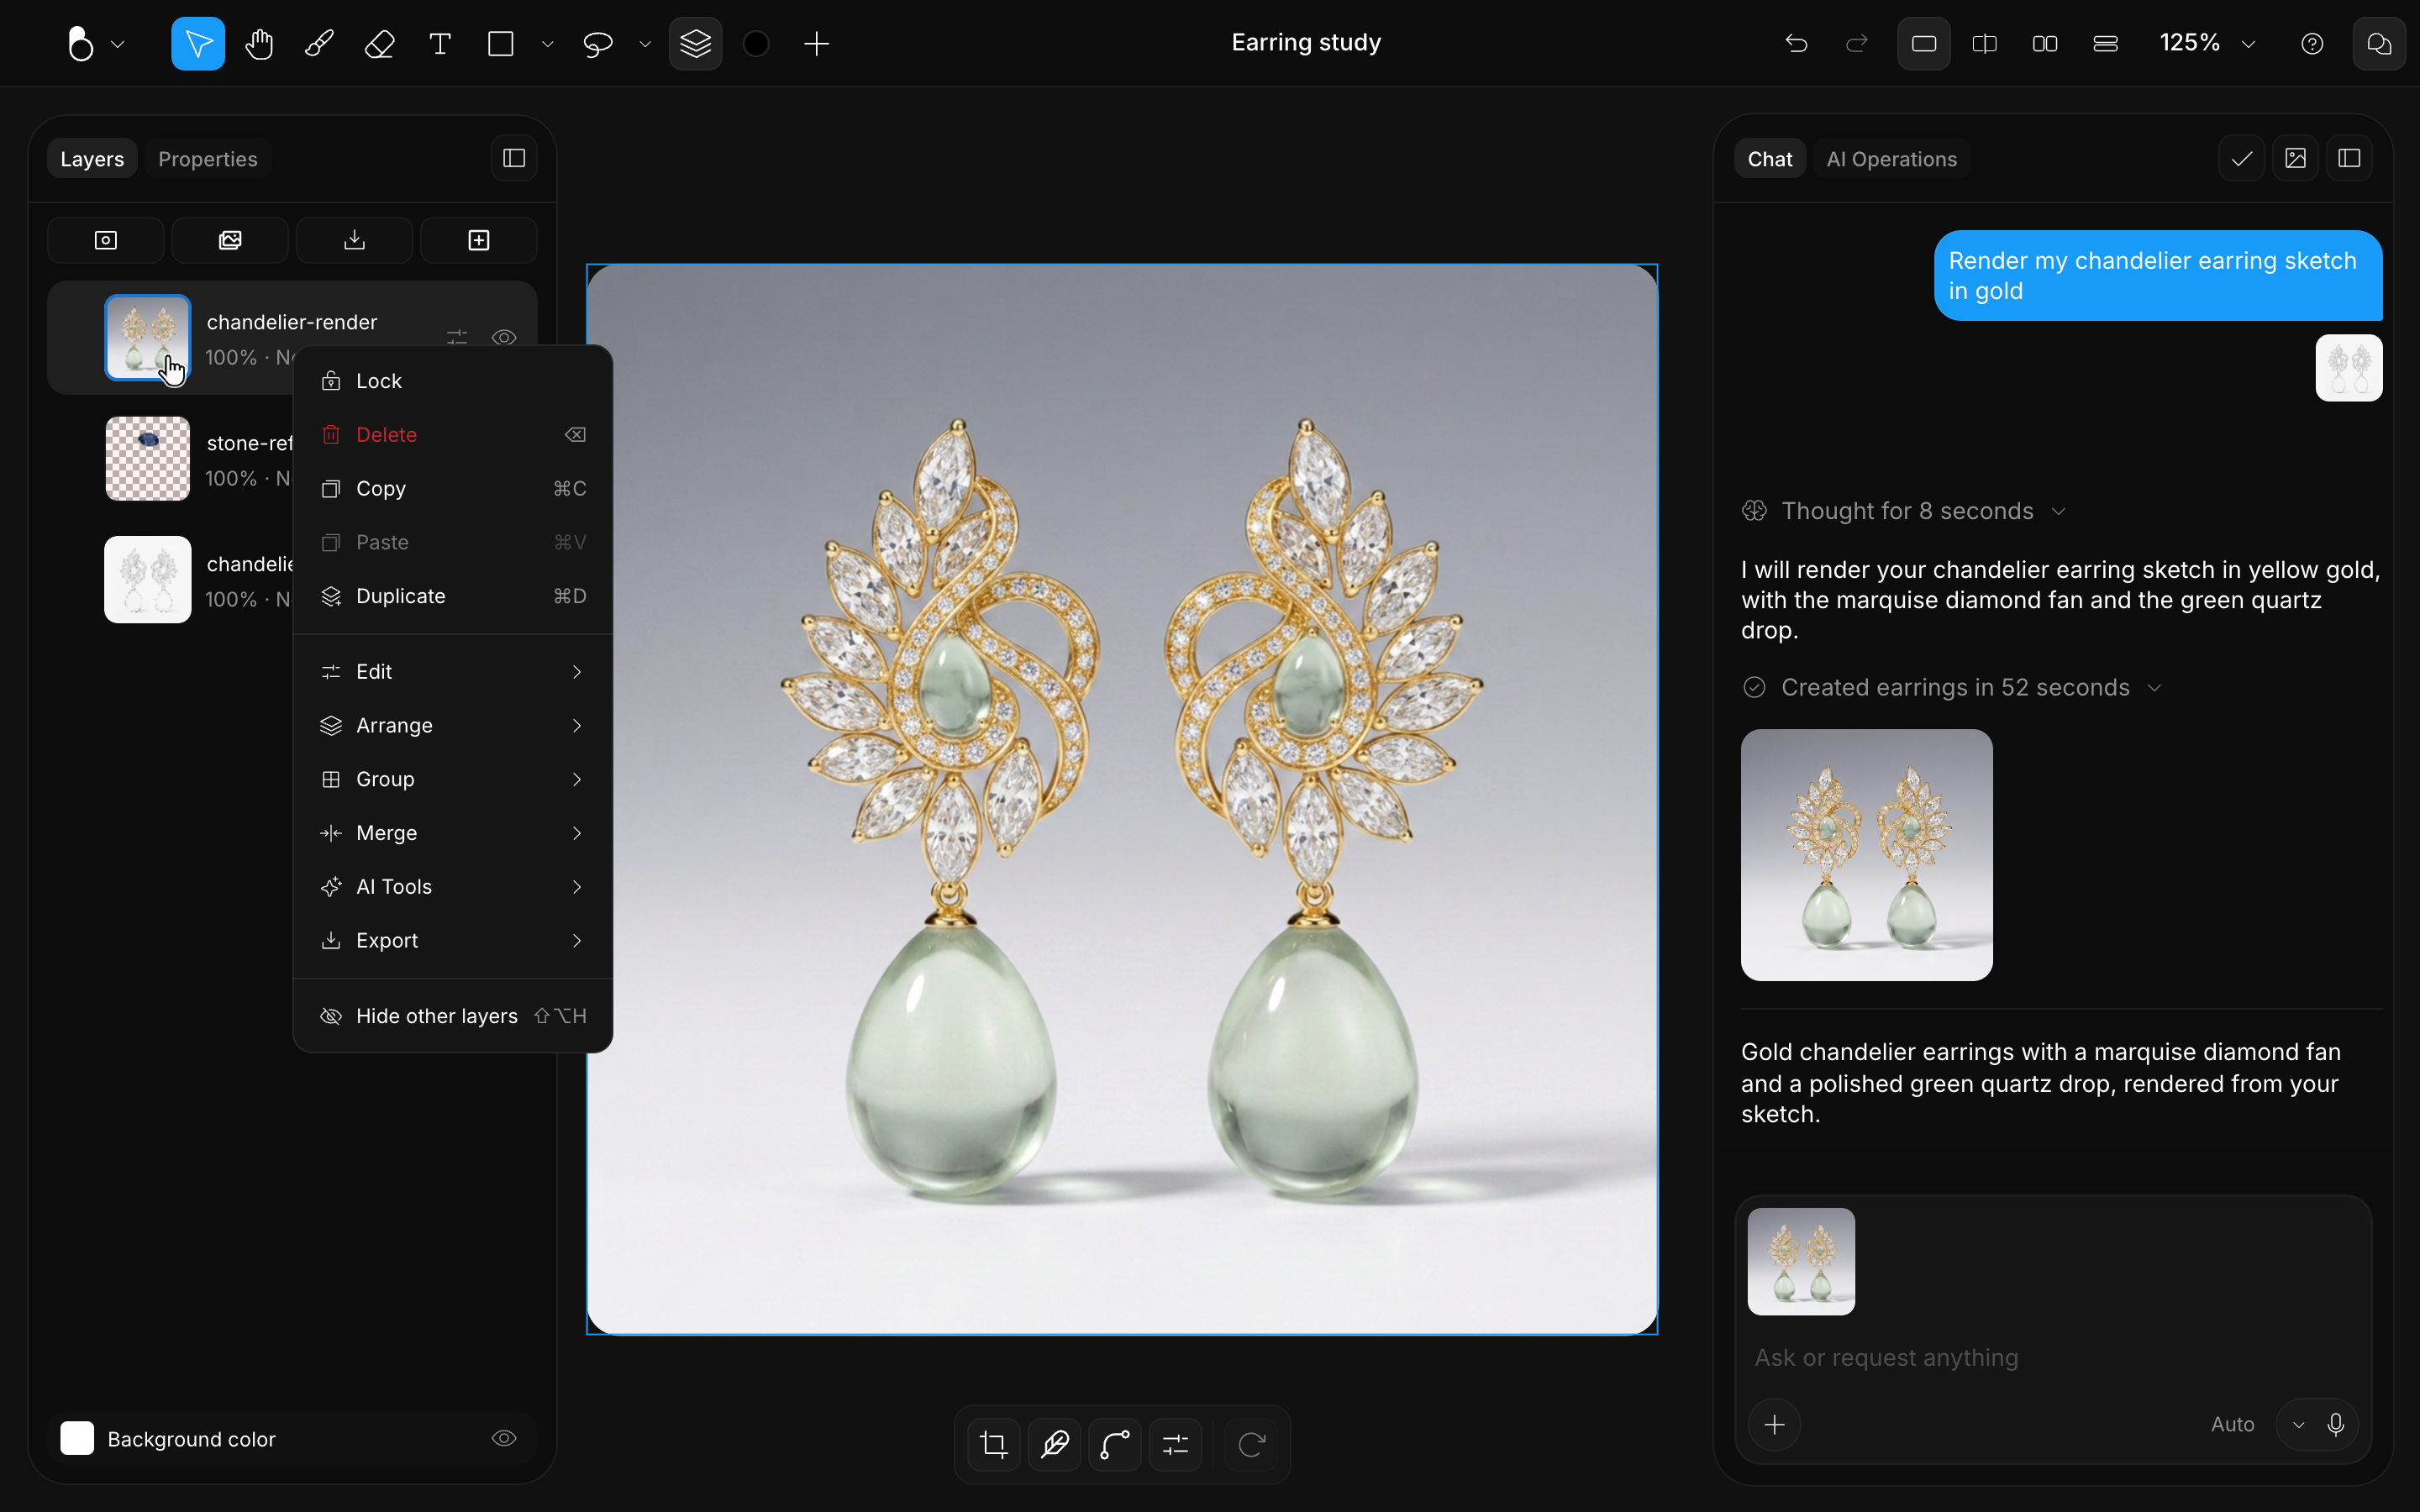
Task: Switch to single view layout
Action: [1924, 44]
